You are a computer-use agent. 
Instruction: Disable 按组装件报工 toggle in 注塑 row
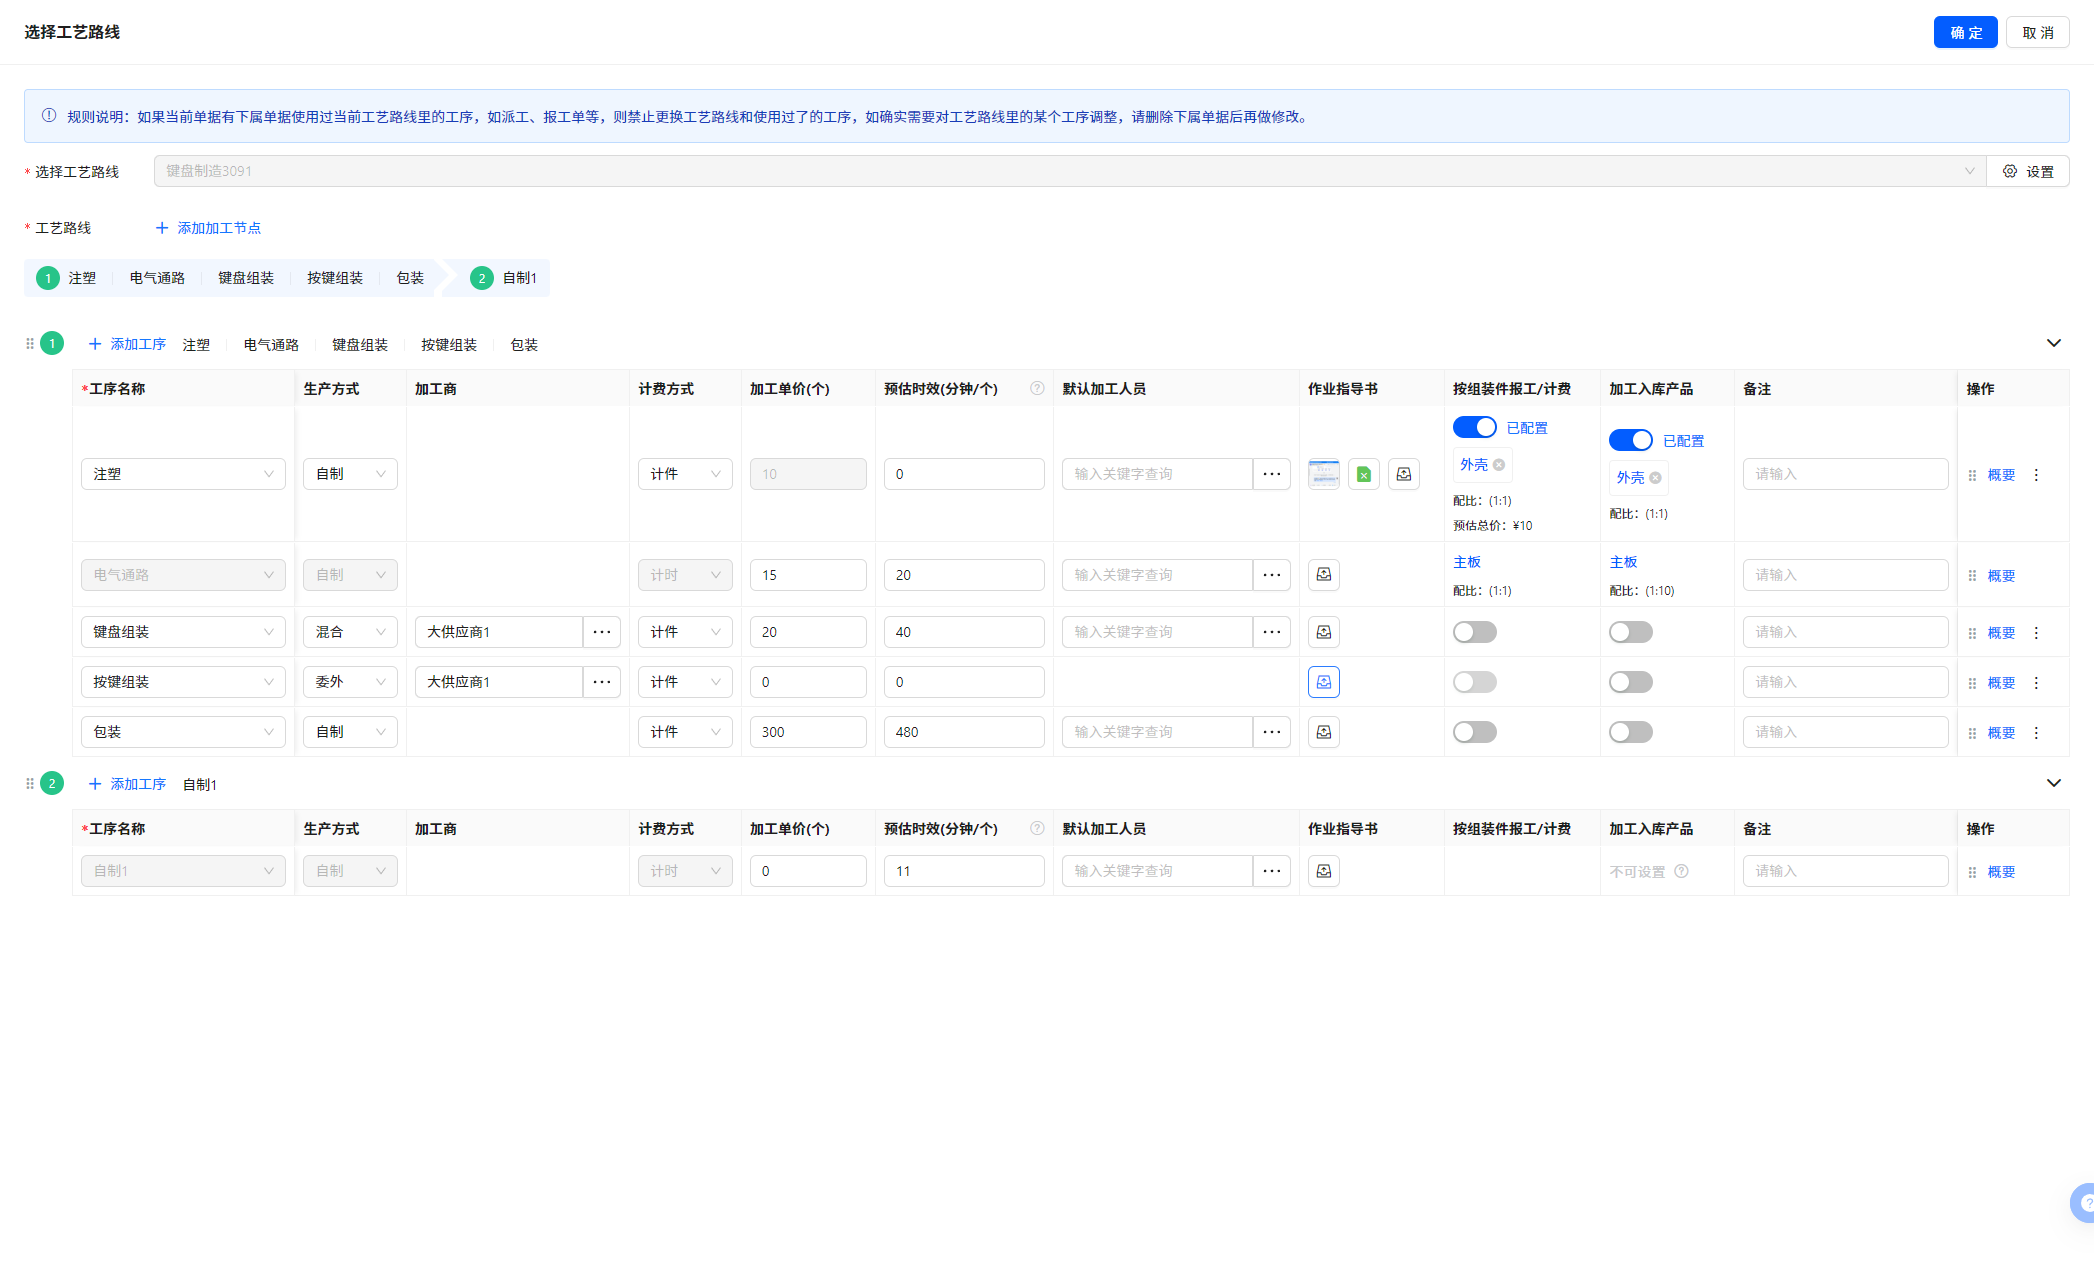[x=1474, y=427]
